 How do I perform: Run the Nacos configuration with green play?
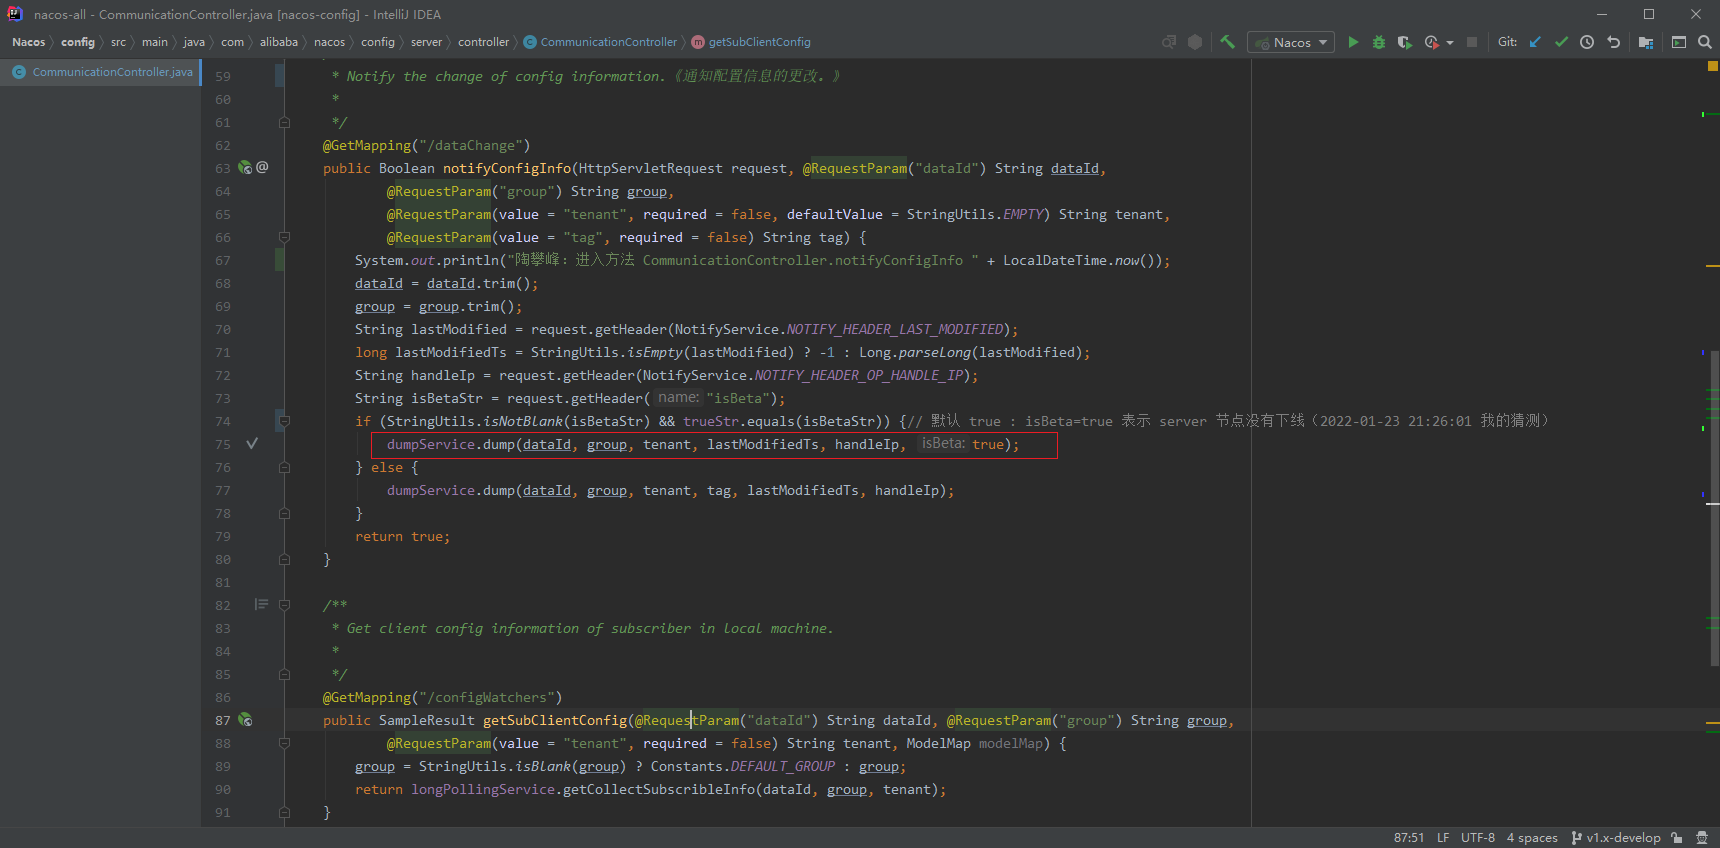click(x=1353, y=42)
